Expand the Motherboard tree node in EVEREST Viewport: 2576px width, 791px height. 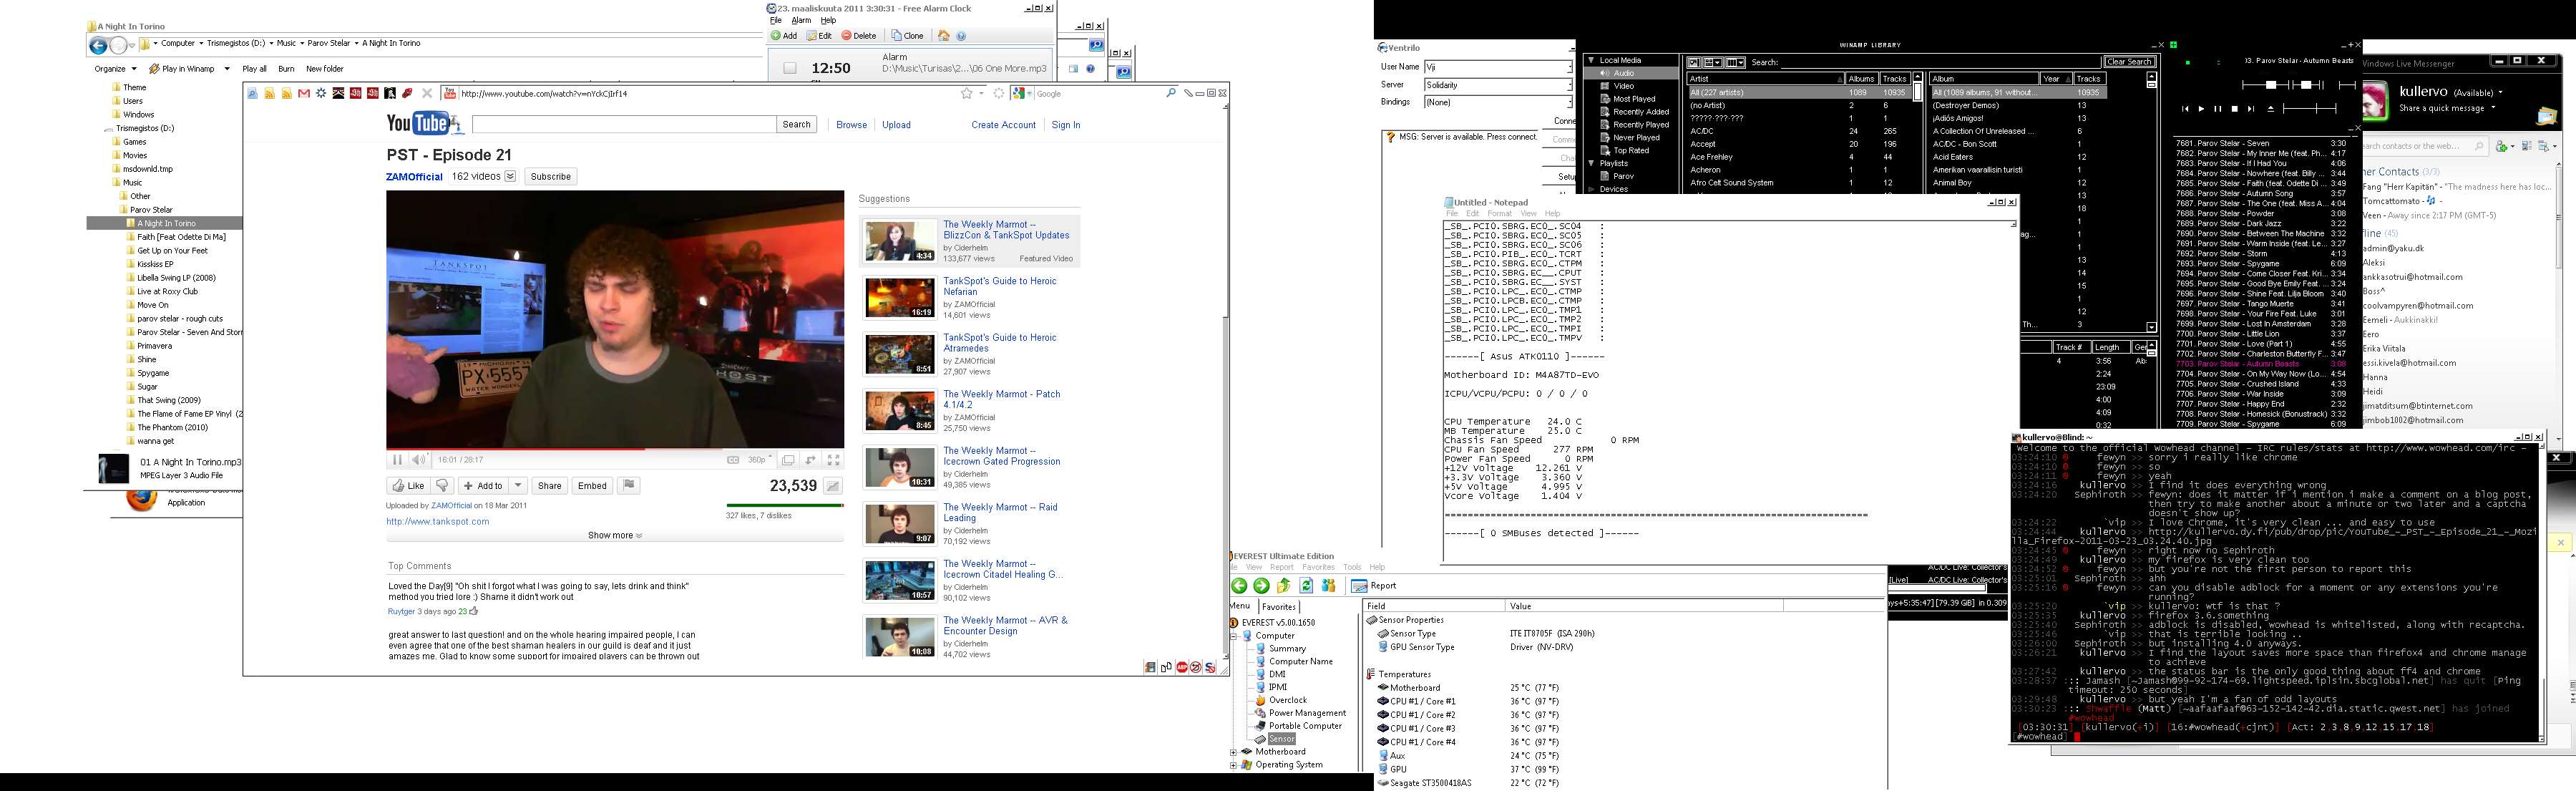(x=1234, y=752)
